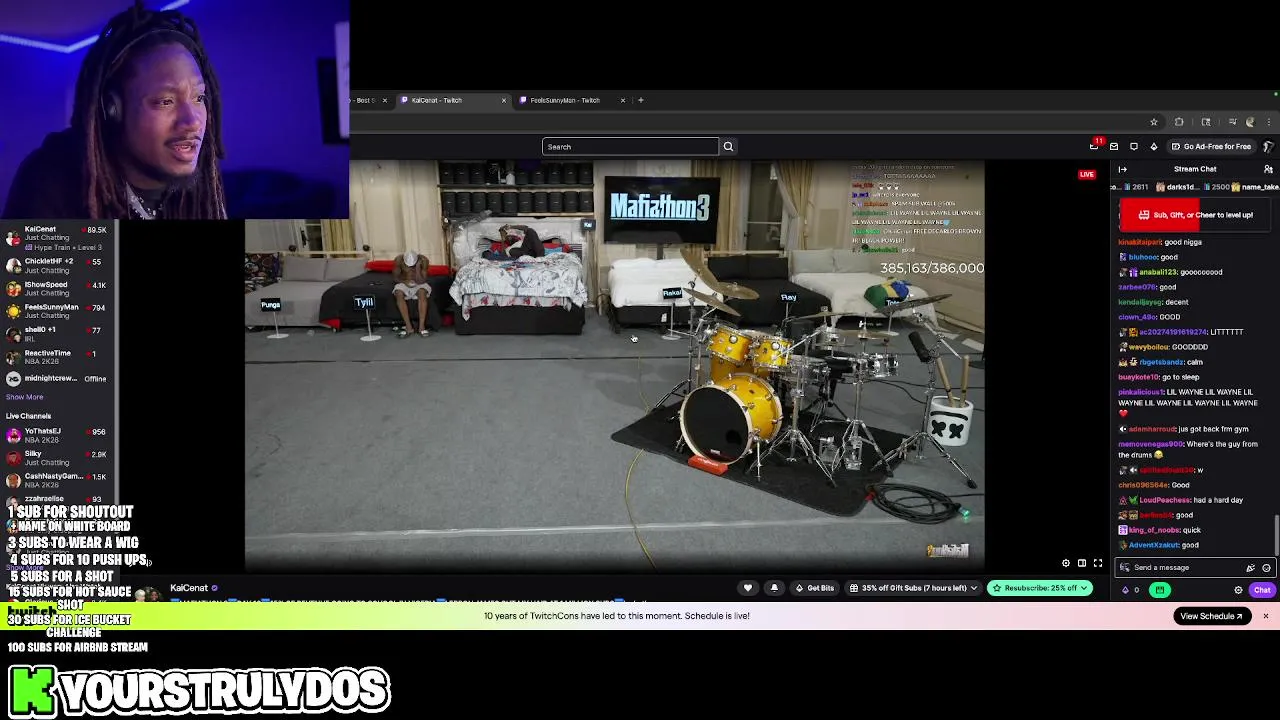Click the Twitch search field
1280x720 pixels.
pyautogui.click(x=630, y=147)
